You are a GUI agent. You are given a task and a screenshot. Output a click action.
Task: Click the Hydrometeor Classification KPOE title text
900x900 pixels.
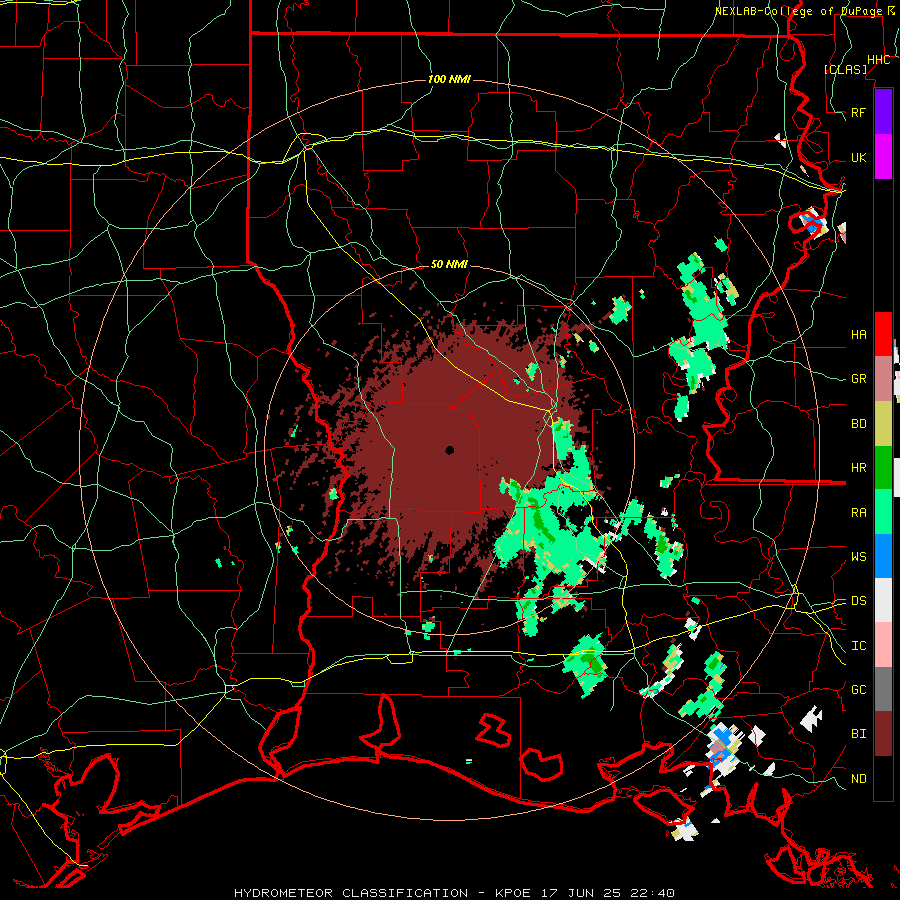pos(454,893)
